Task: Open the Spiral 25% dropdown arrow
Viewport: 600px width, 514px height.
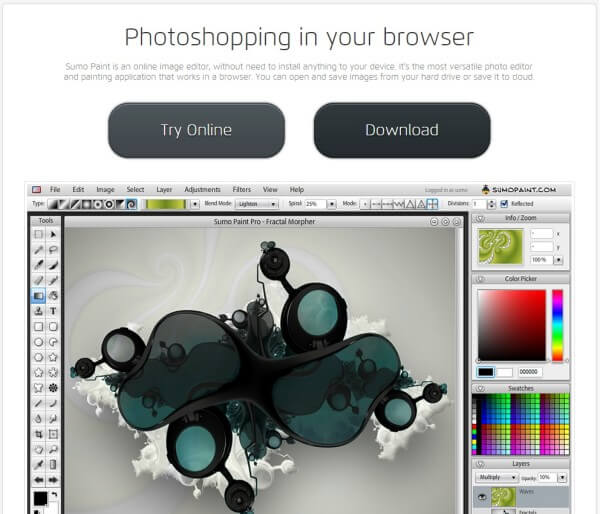Action: (x=332, y=204)
